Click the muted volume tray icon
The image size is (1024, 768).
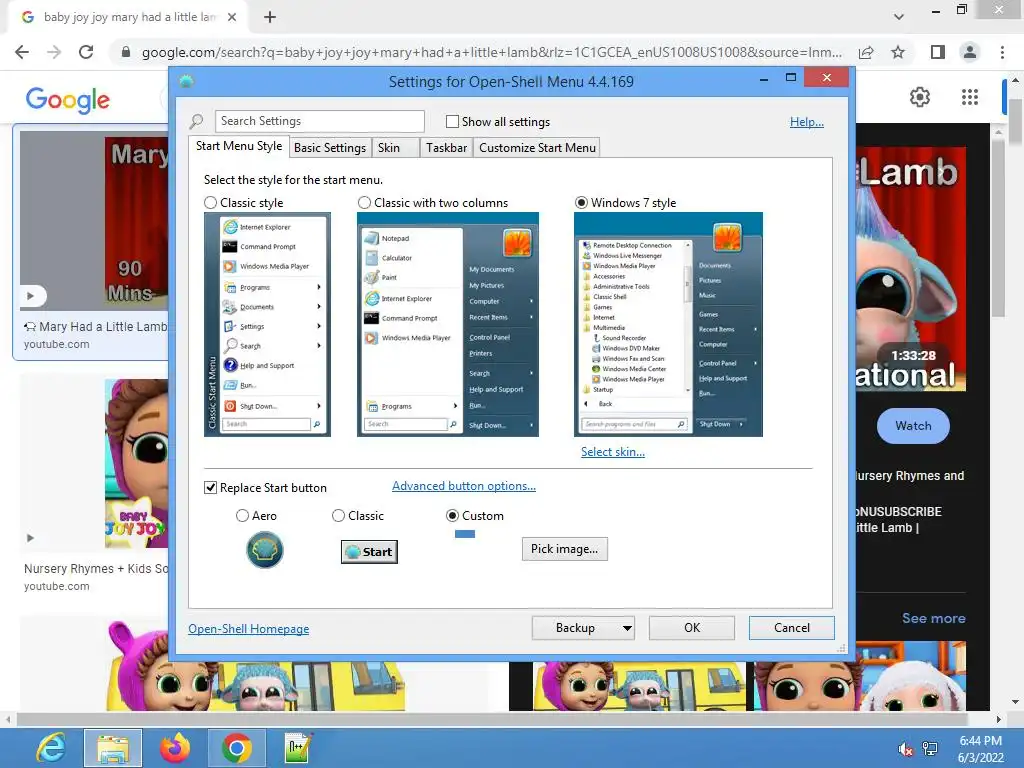click(905, 749)
